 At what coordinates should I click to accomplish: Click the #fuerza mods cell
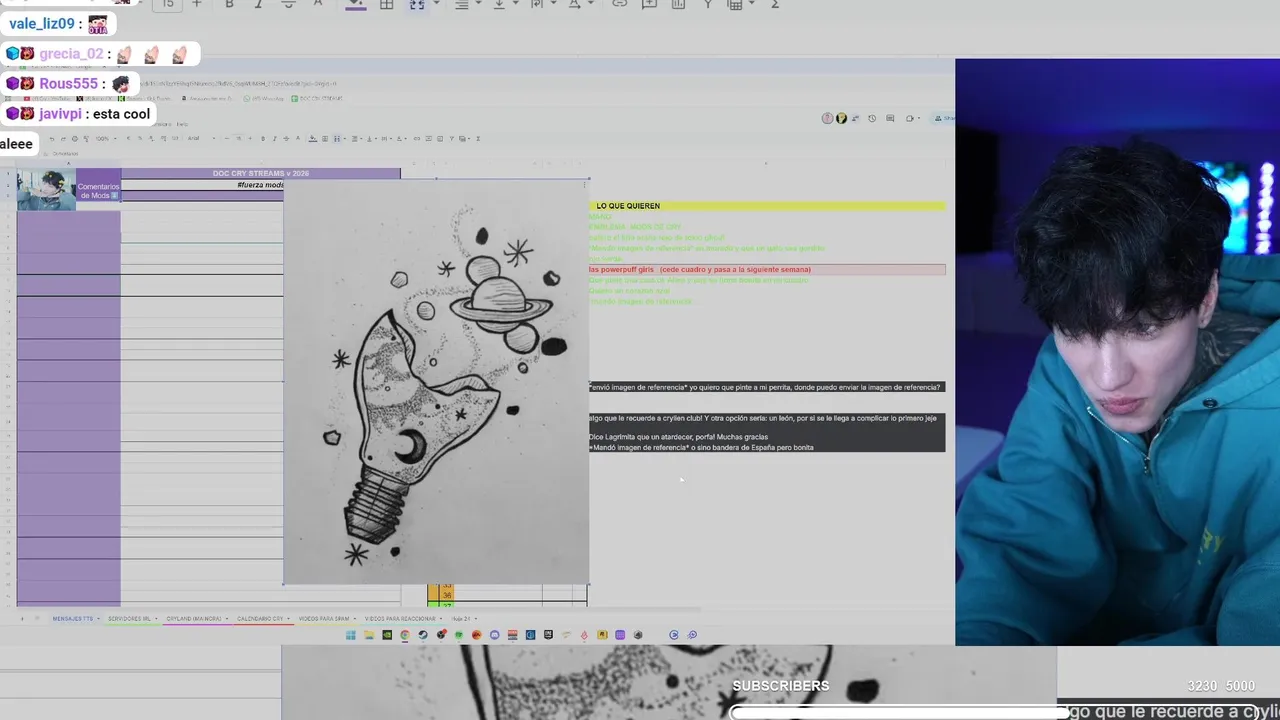(202, 185)
